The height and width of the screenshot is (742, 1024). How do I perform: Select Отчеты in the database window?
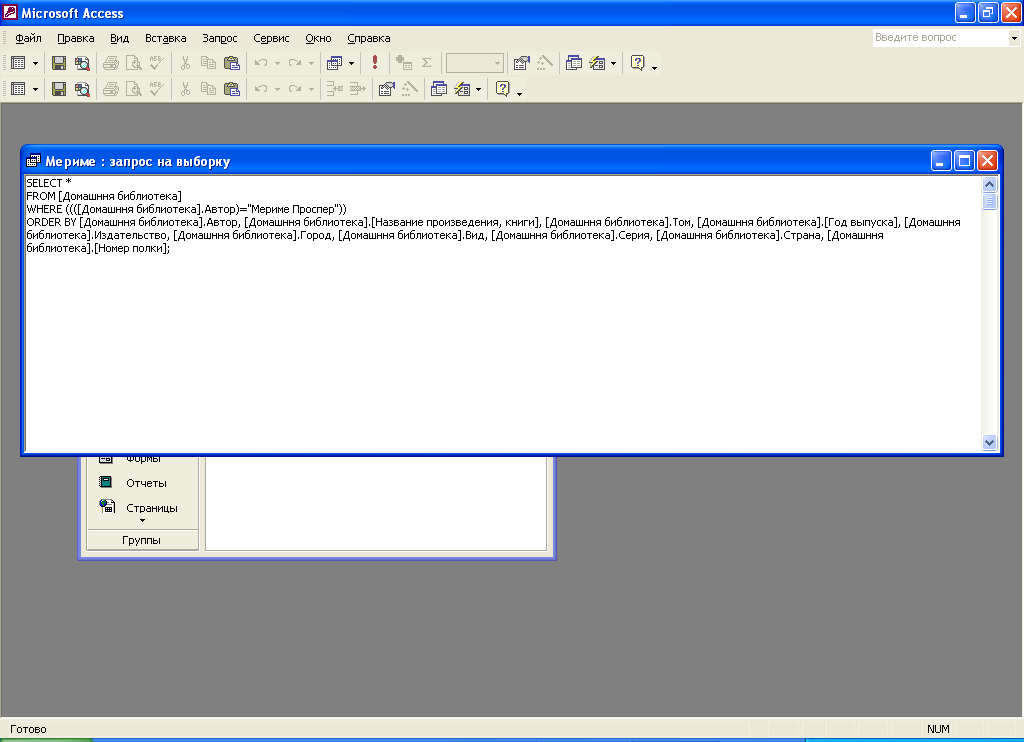coord(146,483)
